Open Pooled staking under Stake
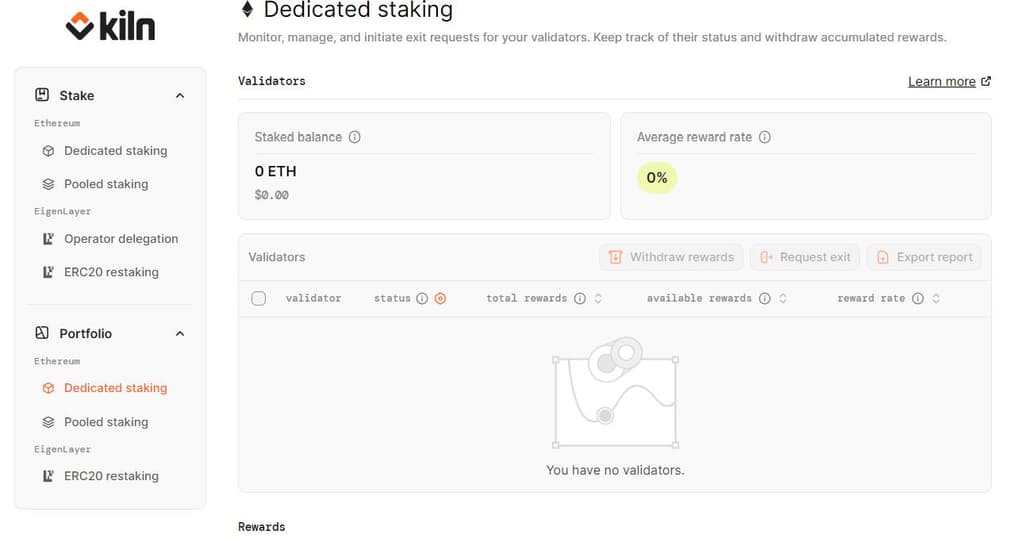Viewport: 1025px width, 539px height. click(x=105, y=184)
